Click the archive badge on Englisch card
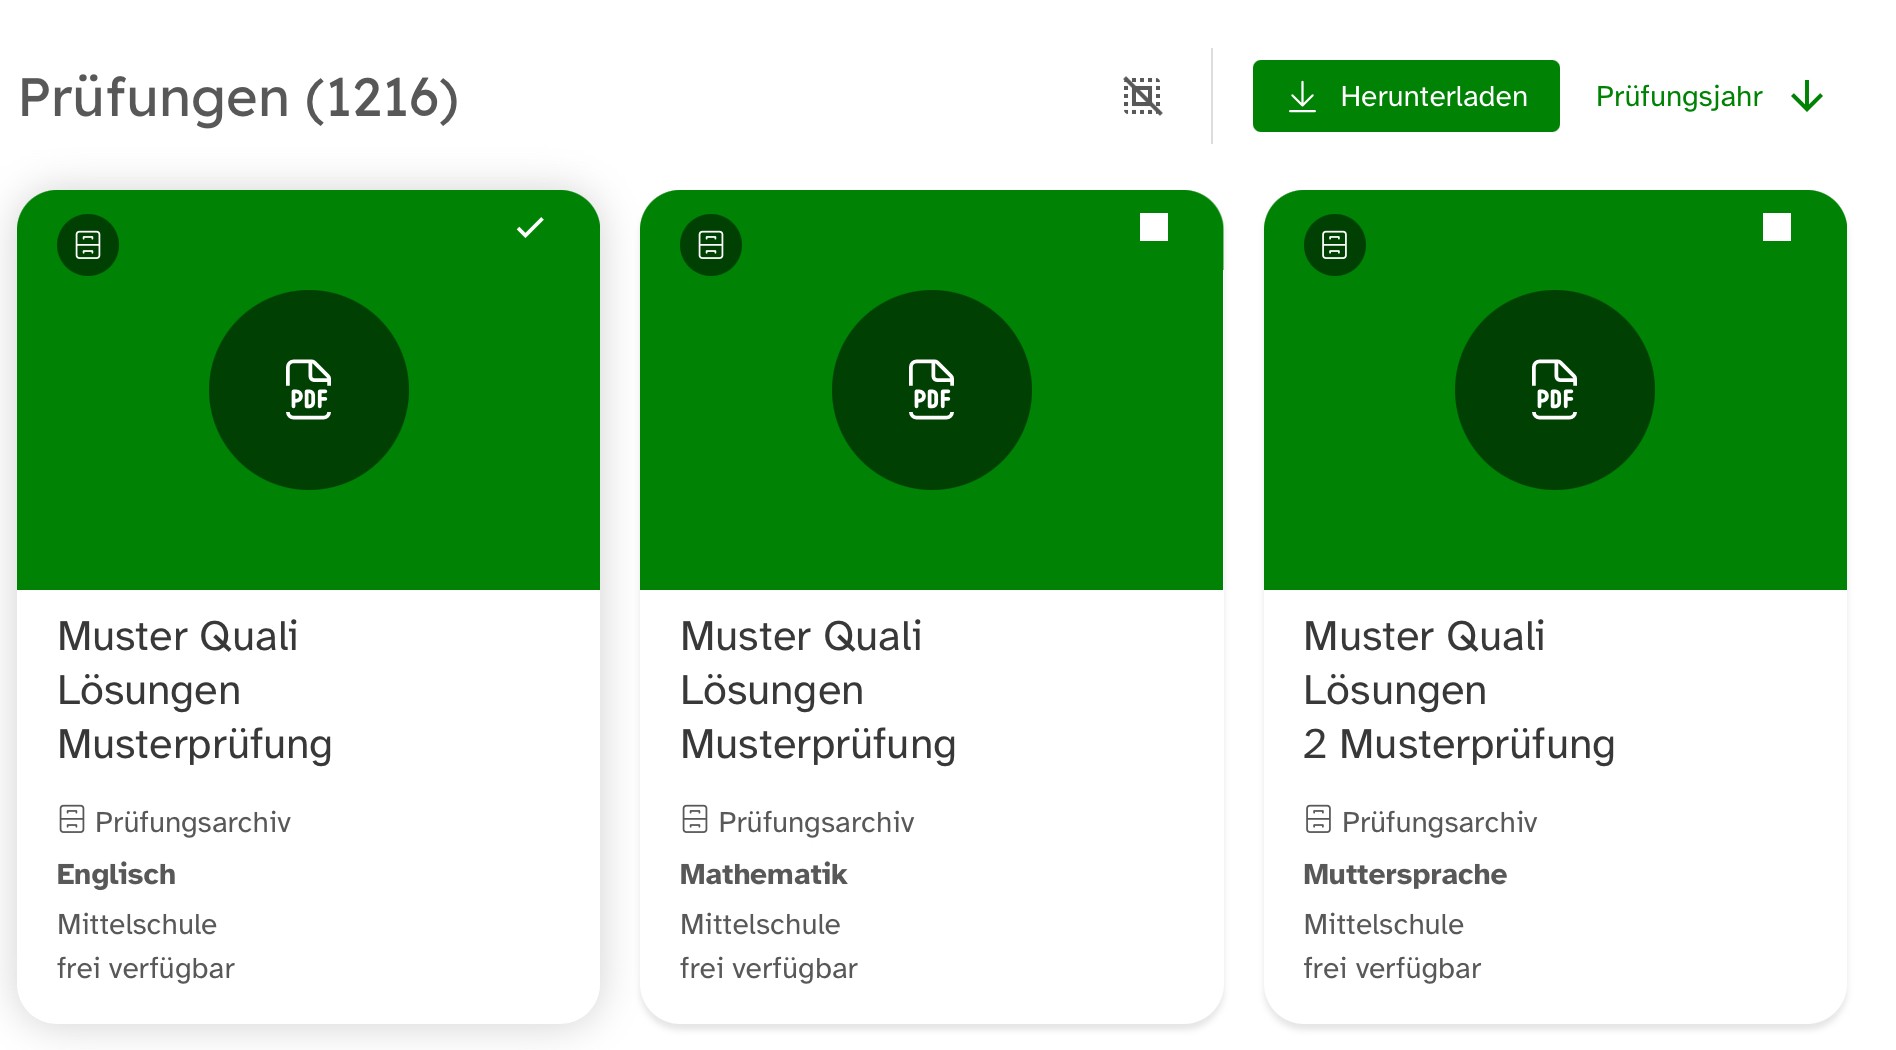The height and width of the screenshot is (1050, 1896). point(88,245)
